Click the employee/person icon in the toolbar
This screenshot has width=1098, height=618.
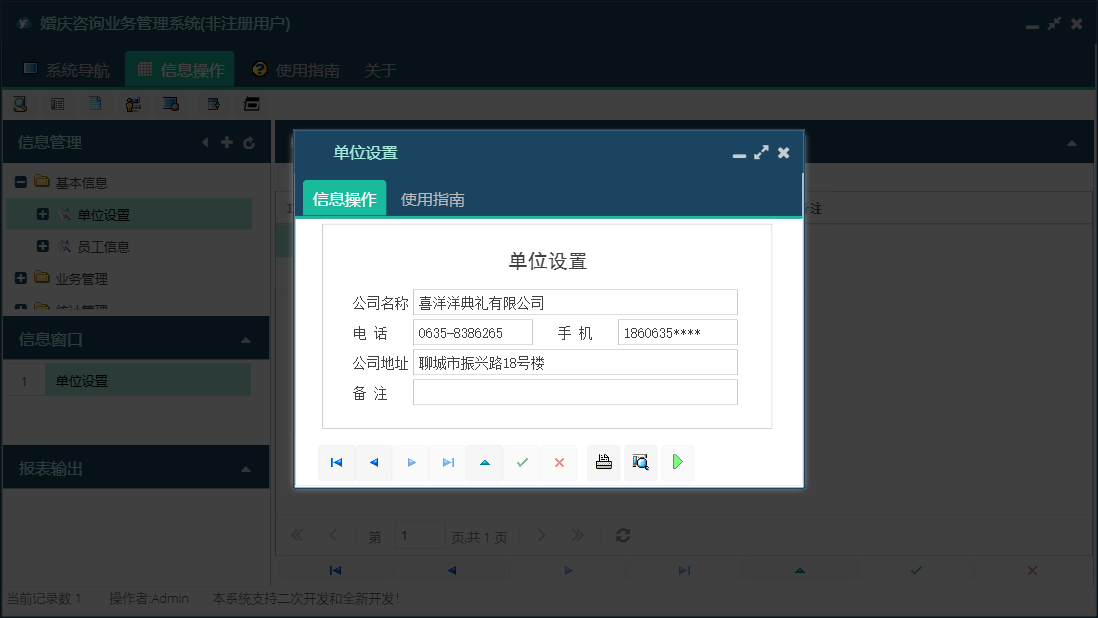point(133,103)
